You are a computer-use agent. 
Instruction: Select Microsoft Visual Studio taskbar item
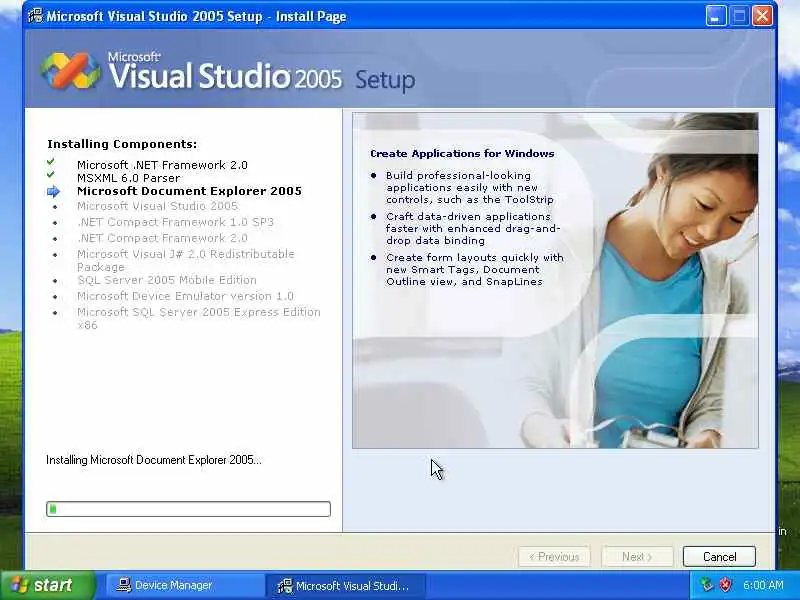tap(346, 585)
